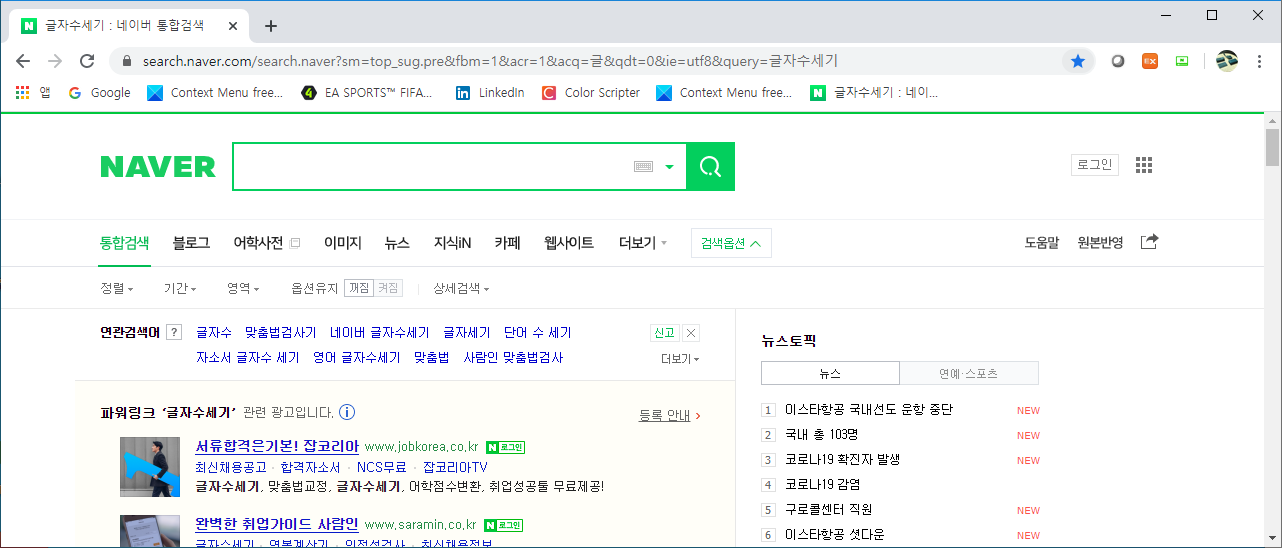This screenshot has height=548, width=1282.
Task: Close related searches with the X icon
Action: tap(691, 333)
